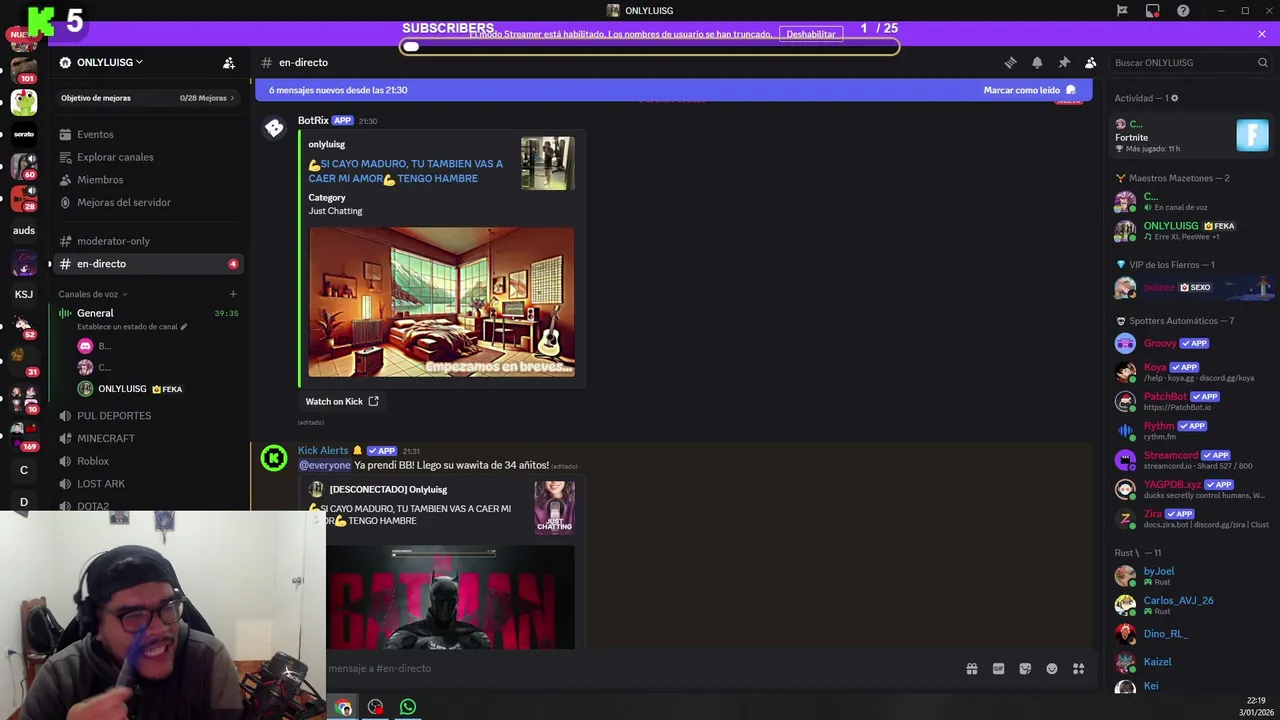Join the MINECRAFT voice channel

coord(146,438)
